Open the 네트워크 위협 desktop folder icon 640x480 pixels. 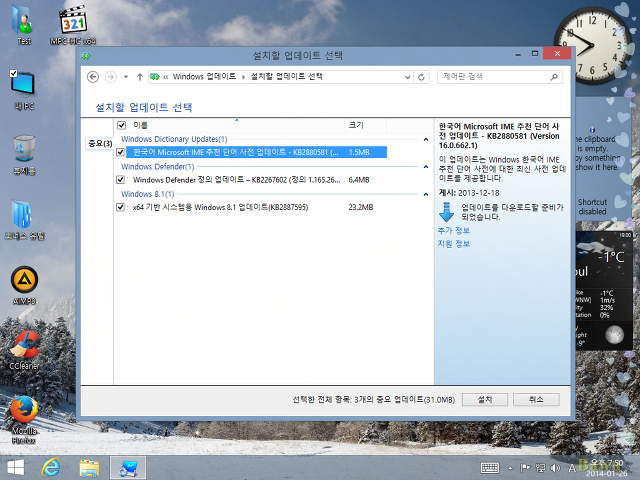click(24, 220)
